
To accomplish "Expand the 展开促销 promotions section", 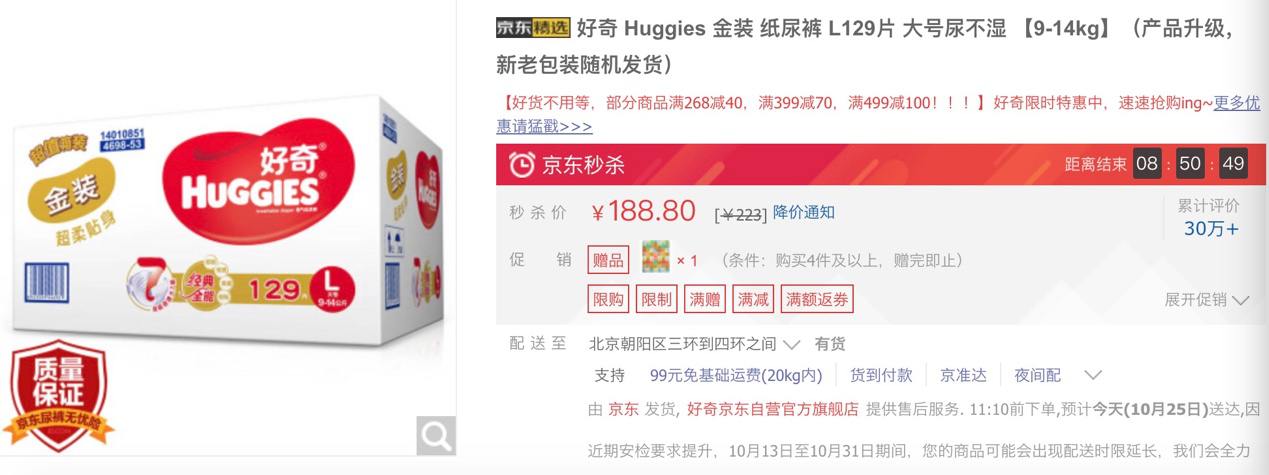I will 1207,300.
